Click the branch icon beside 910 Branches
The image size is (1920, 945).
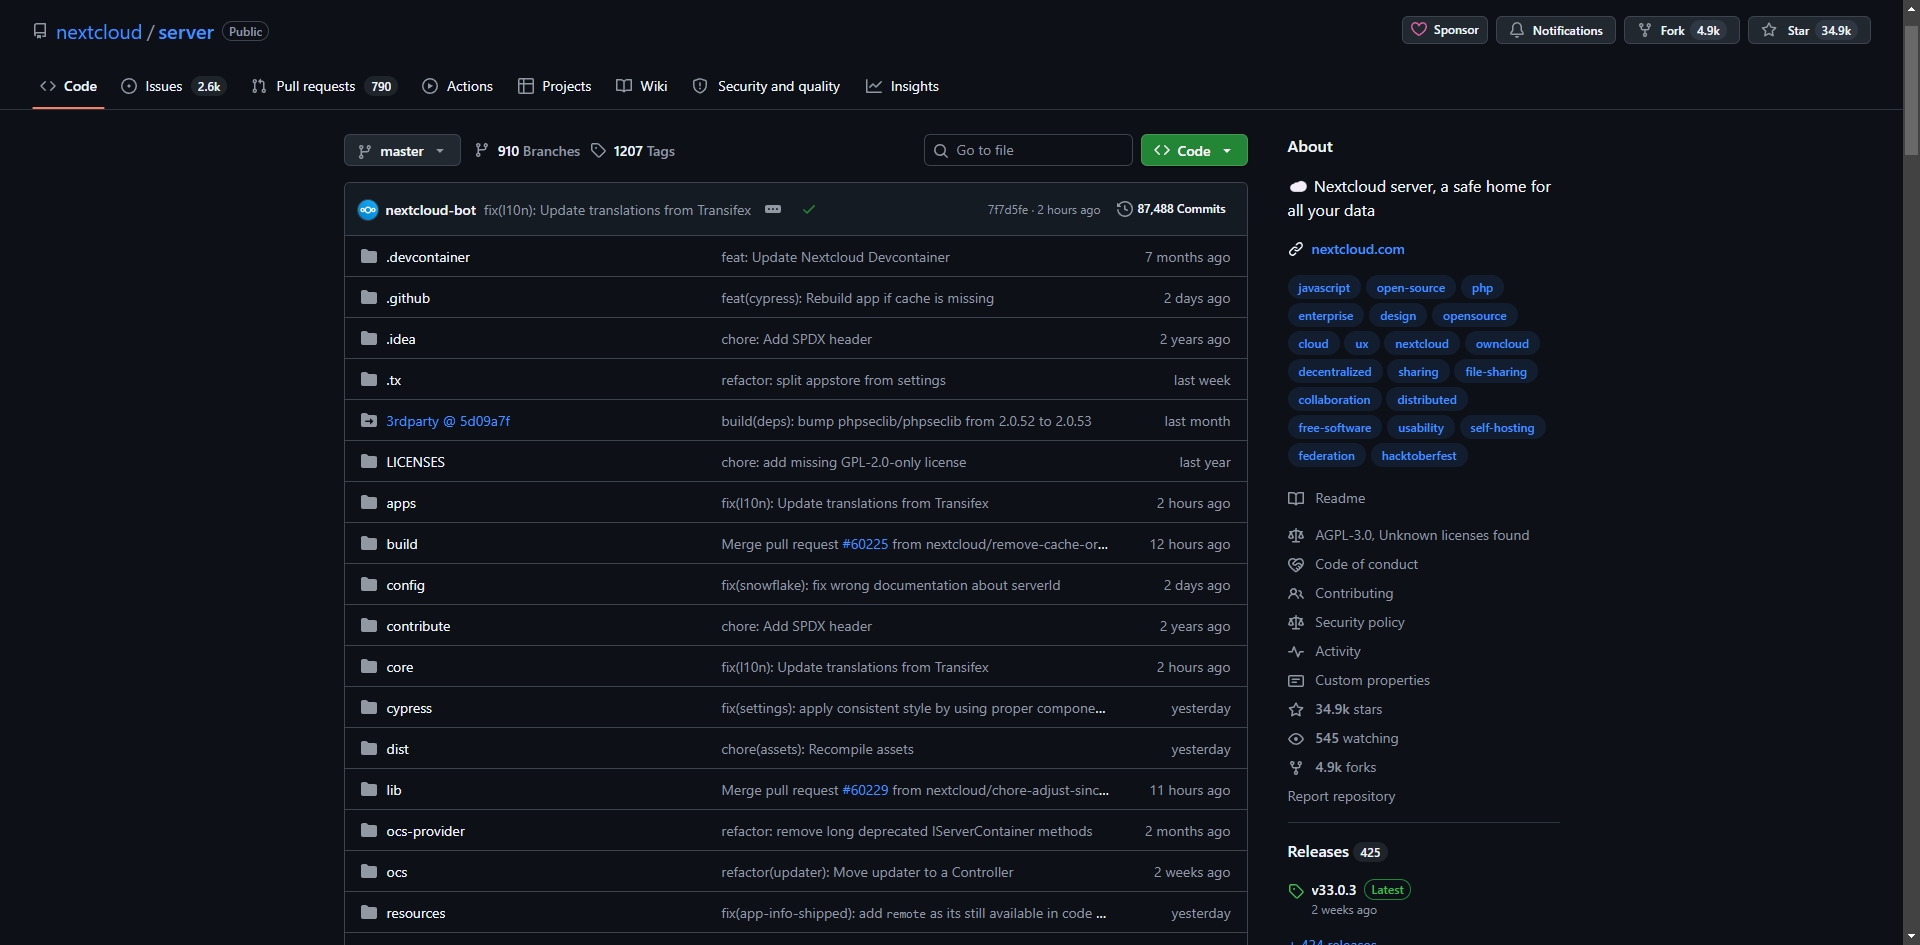pyautogui.click(x=482, y=150)
